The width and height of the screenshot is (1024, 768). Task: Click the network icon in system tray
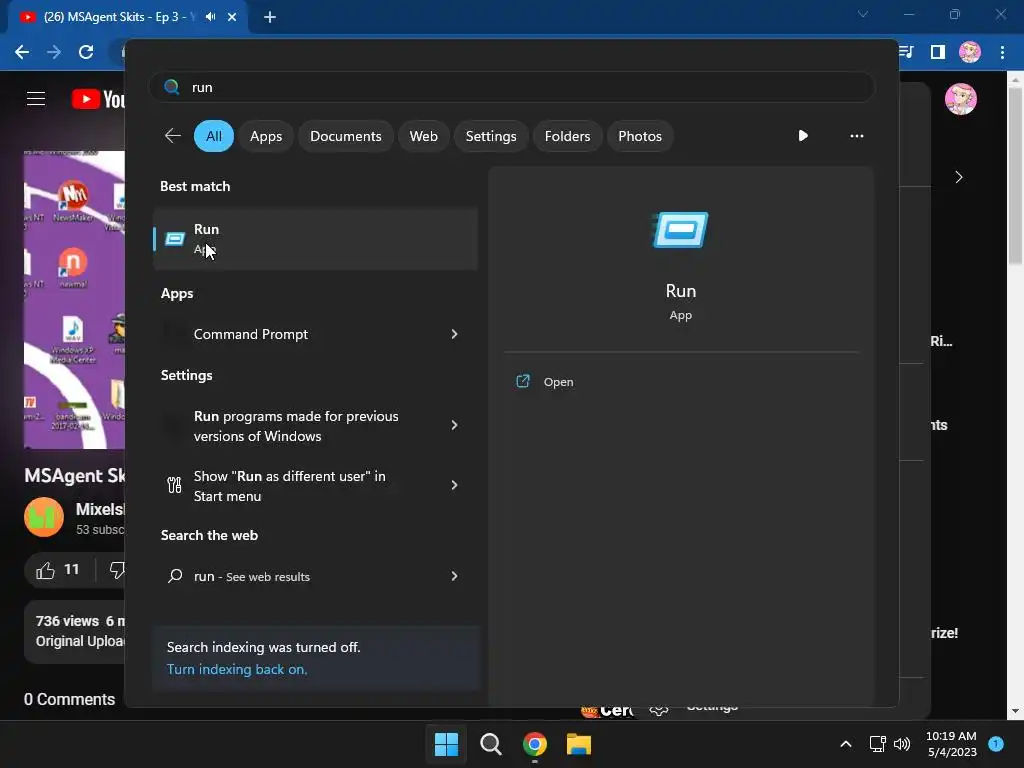tap(877, 744)
